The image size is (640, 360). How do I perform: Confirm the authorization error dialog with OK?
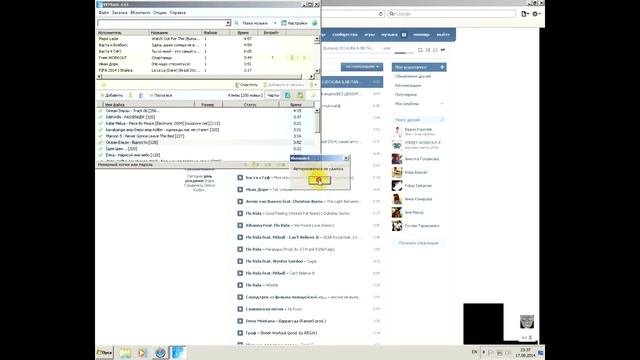[x=319, y=180]
